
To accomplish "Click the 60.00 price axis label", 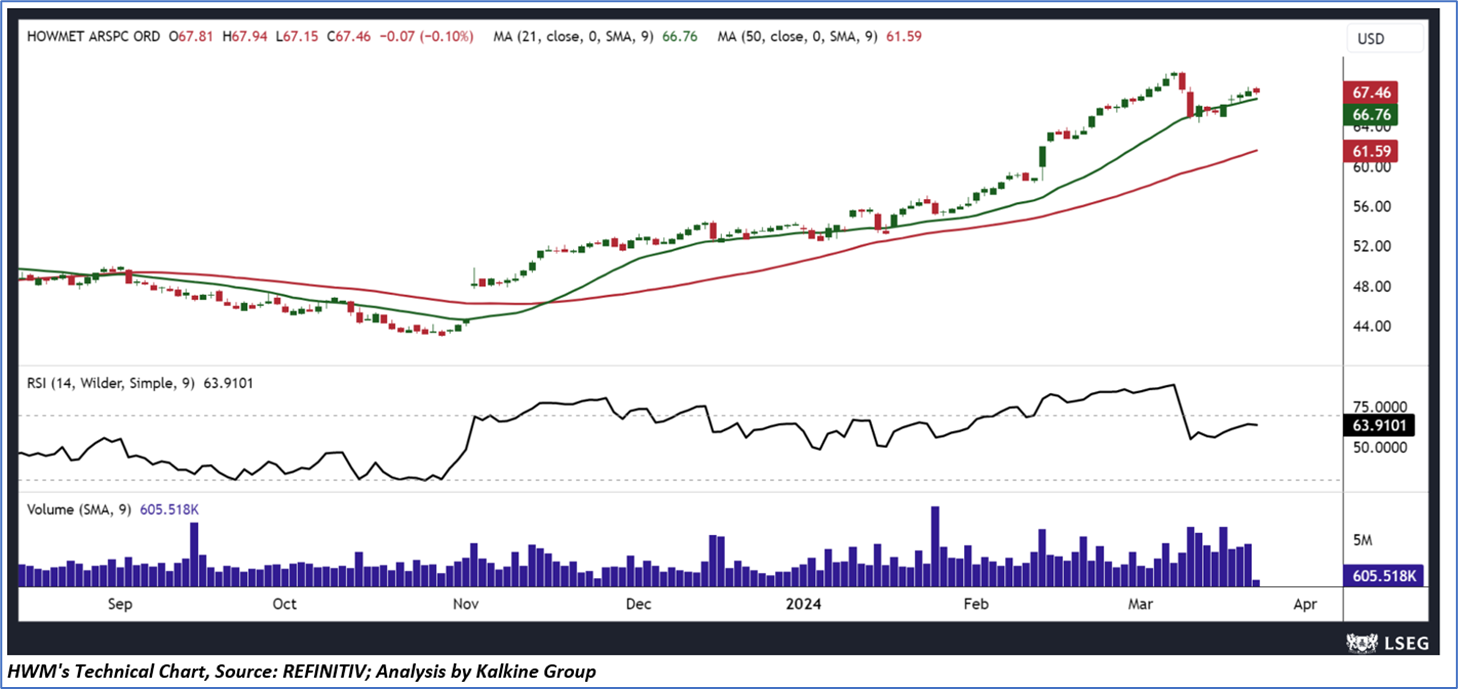I will (1370, 167).
